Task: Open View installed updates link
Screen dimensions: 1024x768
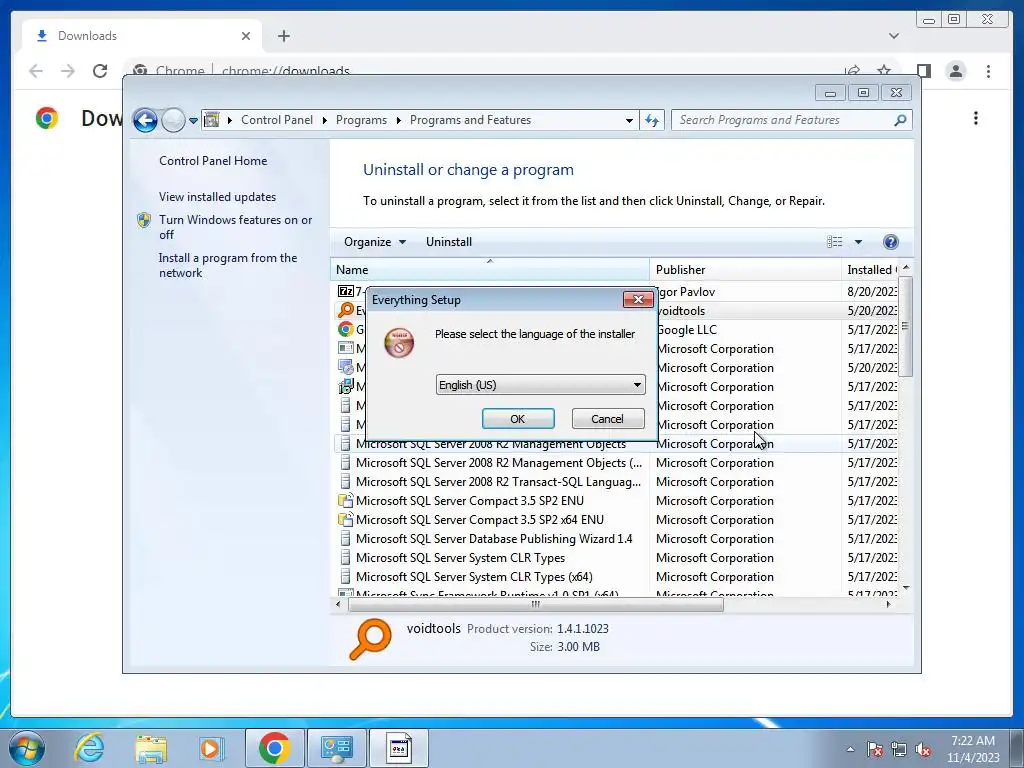Action: [217, 197]
